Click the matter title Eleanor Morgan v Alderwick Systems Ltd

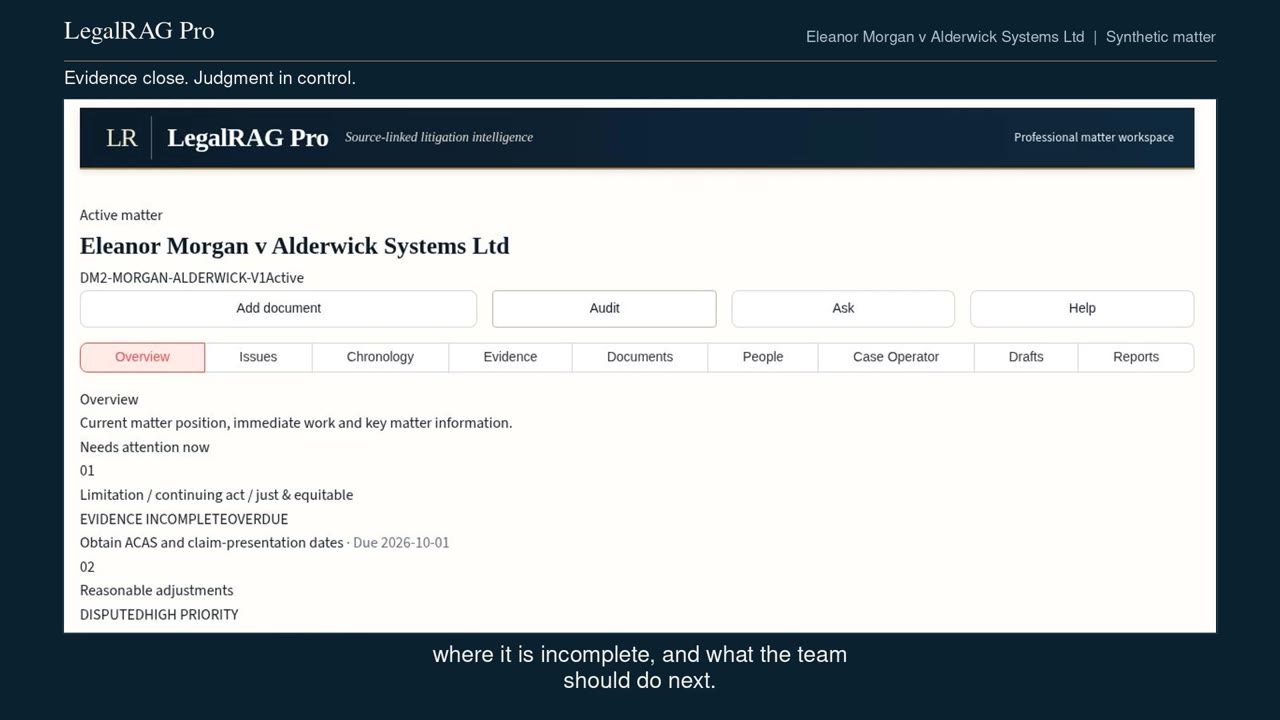tap(294, 246)
